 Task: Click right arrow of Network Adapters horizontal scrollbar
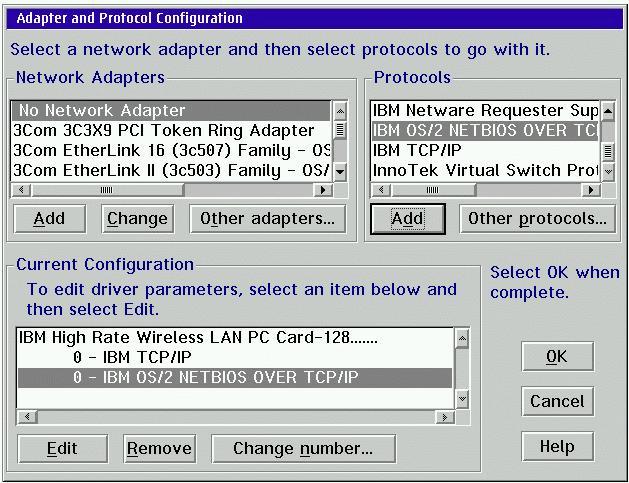[x=323, y=190]
